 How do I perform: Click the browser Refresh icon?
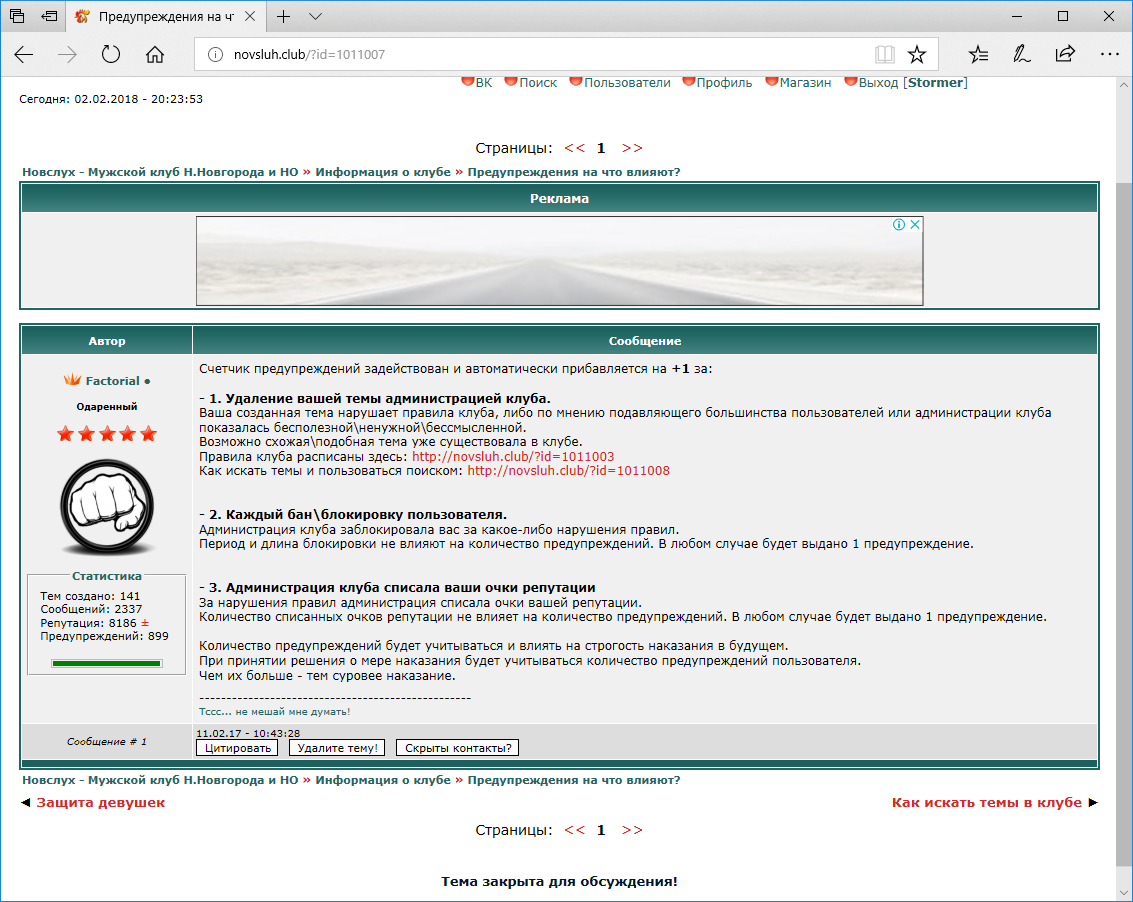[111, 54]
